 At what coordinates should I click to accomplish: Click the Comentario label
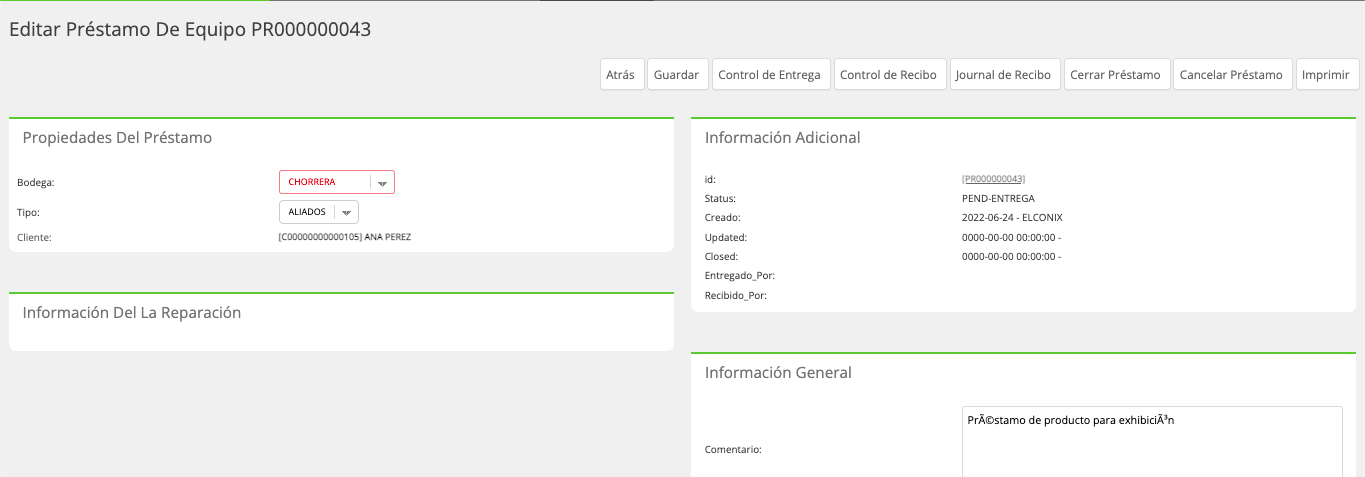[733, 450]
